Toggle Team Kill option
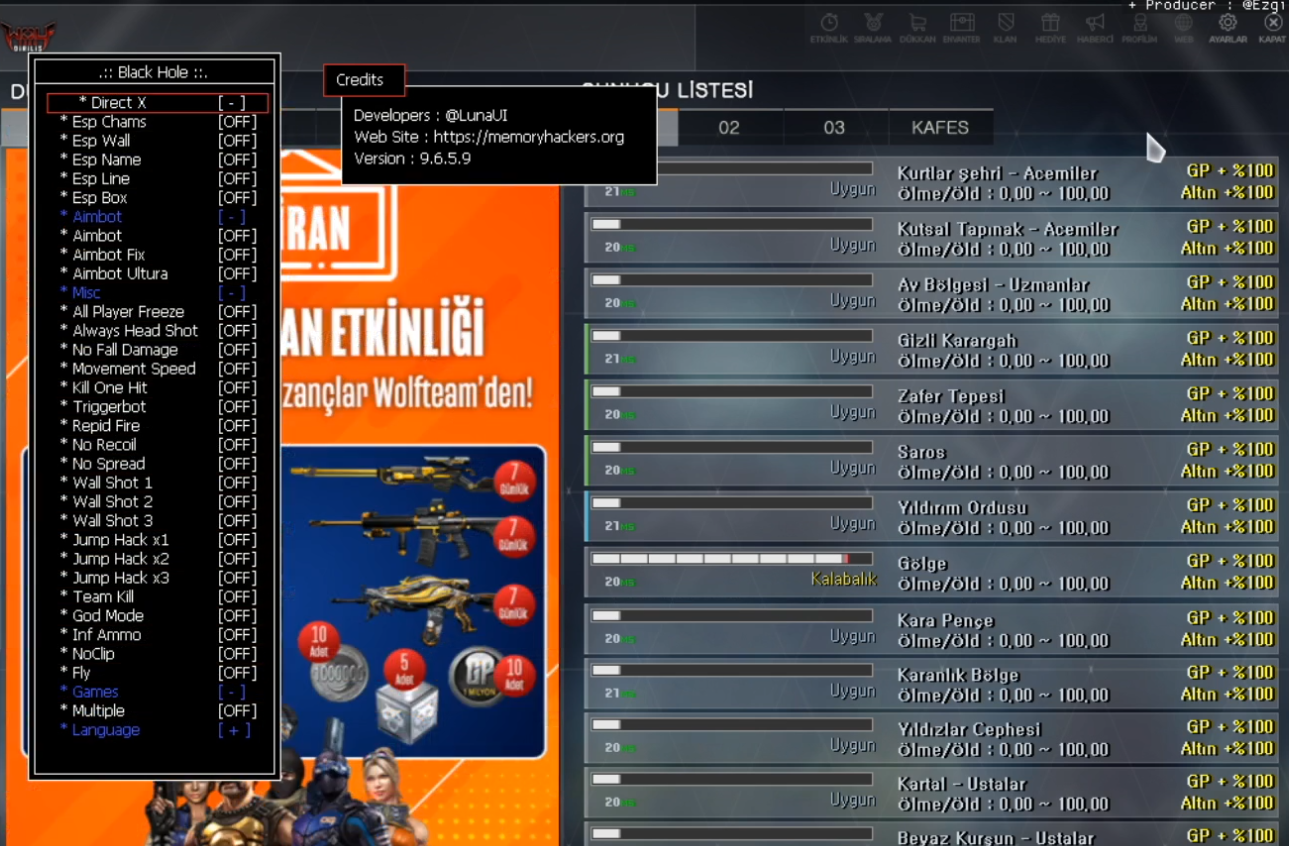Image resolution: width=1289 pixels, height=846 pixels. pos(157,597)
